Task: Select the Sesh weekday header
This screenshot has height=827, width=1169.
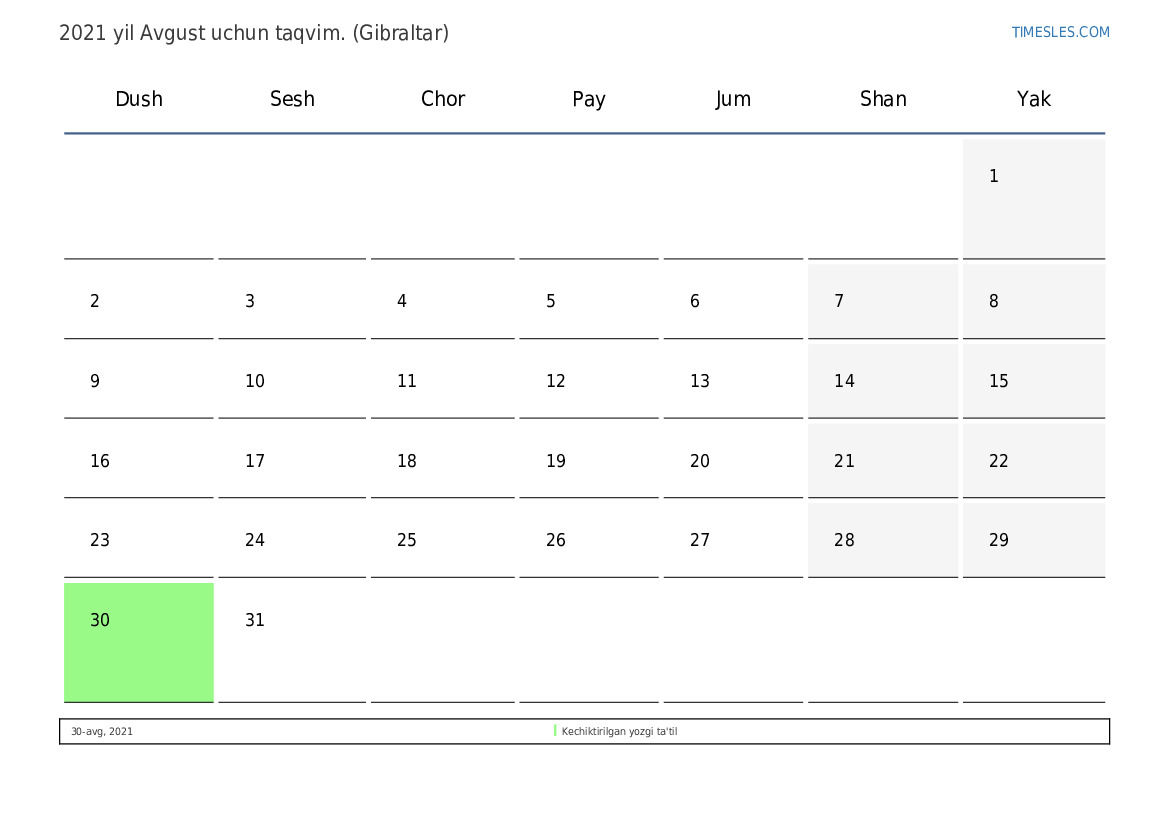Action: 292,99
